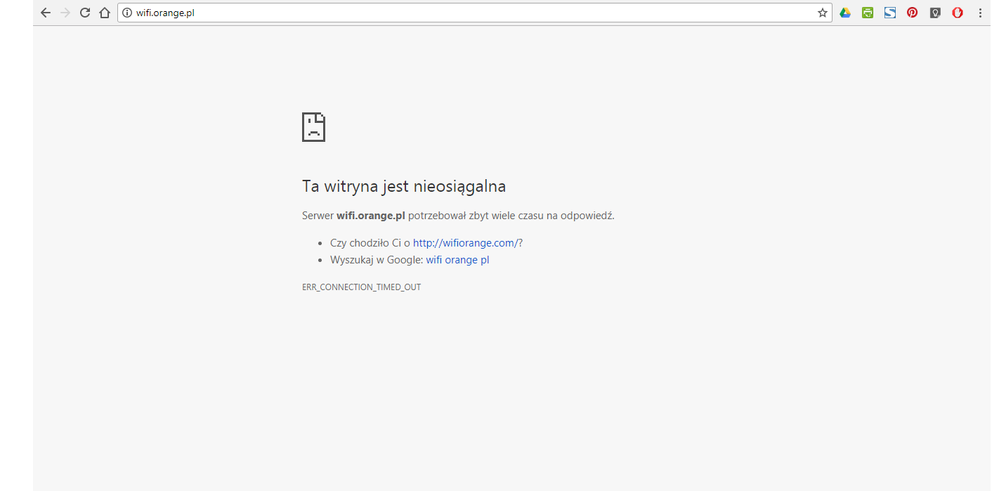Image resolution: width=999 pixels, height=491 pixels.
Task: Open the gray lightbulb extension
Action: tap(935, 13)
